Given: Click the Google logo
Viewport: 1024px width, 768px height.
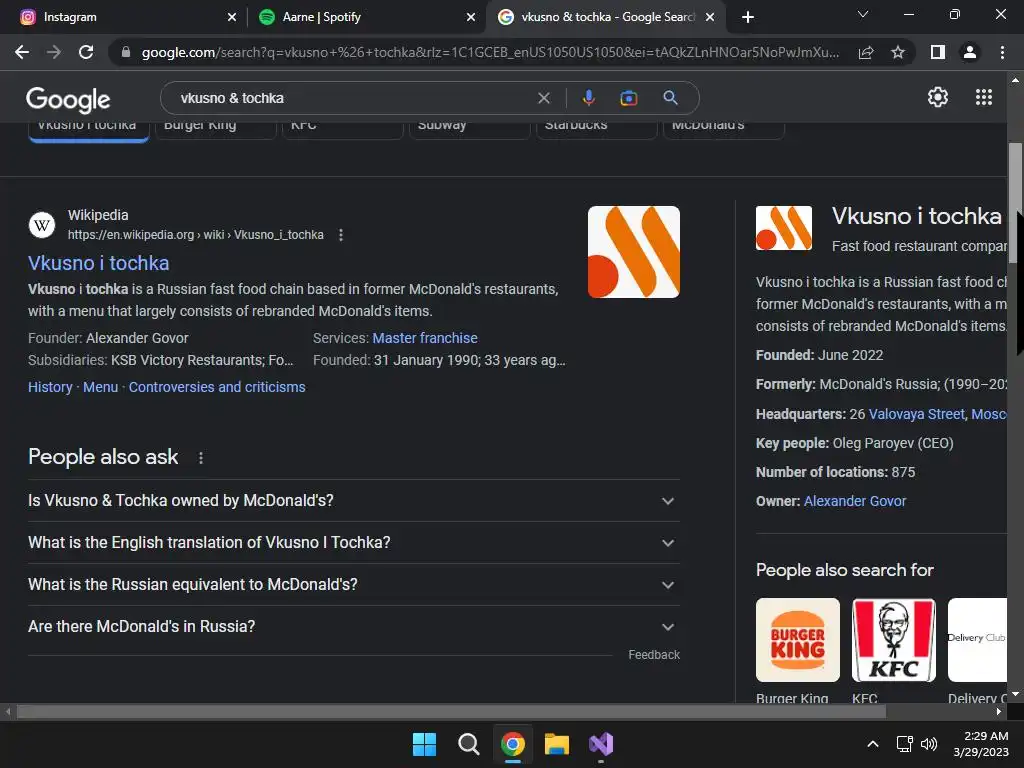Looking at the screenshot, I should 68,99.
